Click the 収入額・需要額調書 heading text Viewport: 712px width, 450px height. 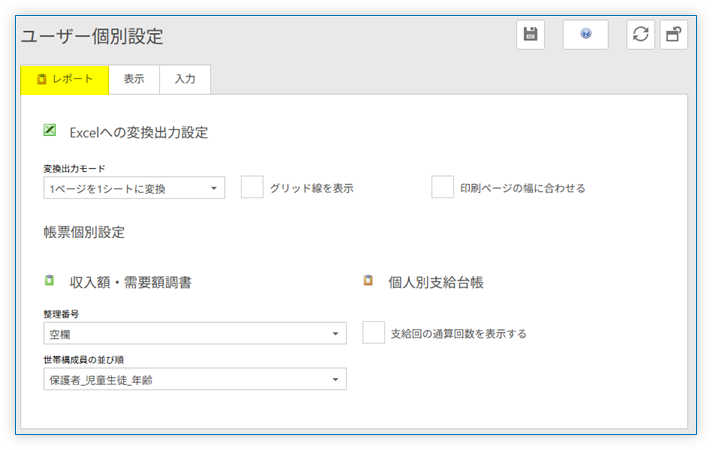[x=130, y=282]
